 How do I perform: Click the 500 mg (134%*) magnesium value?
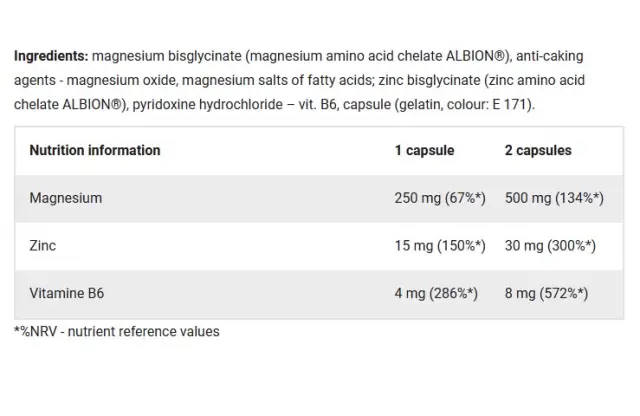554,198
